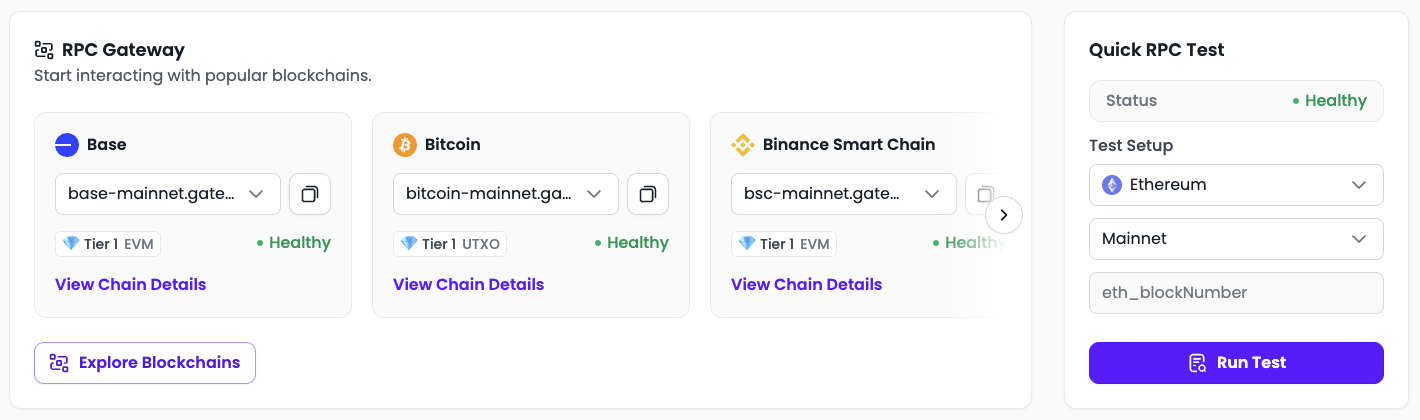Open Binance Smart Chain details link
This screenshot has height=420, width=1420.
807,284
